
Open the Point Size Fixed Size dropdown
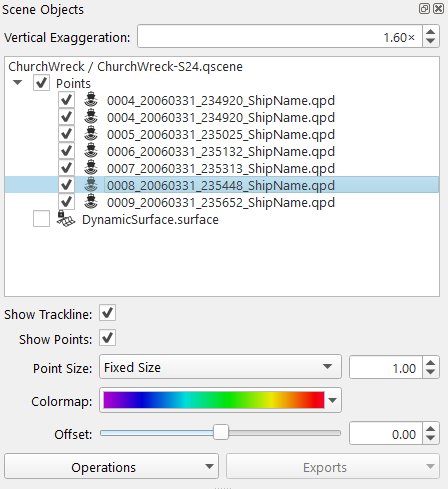point(220,367)
